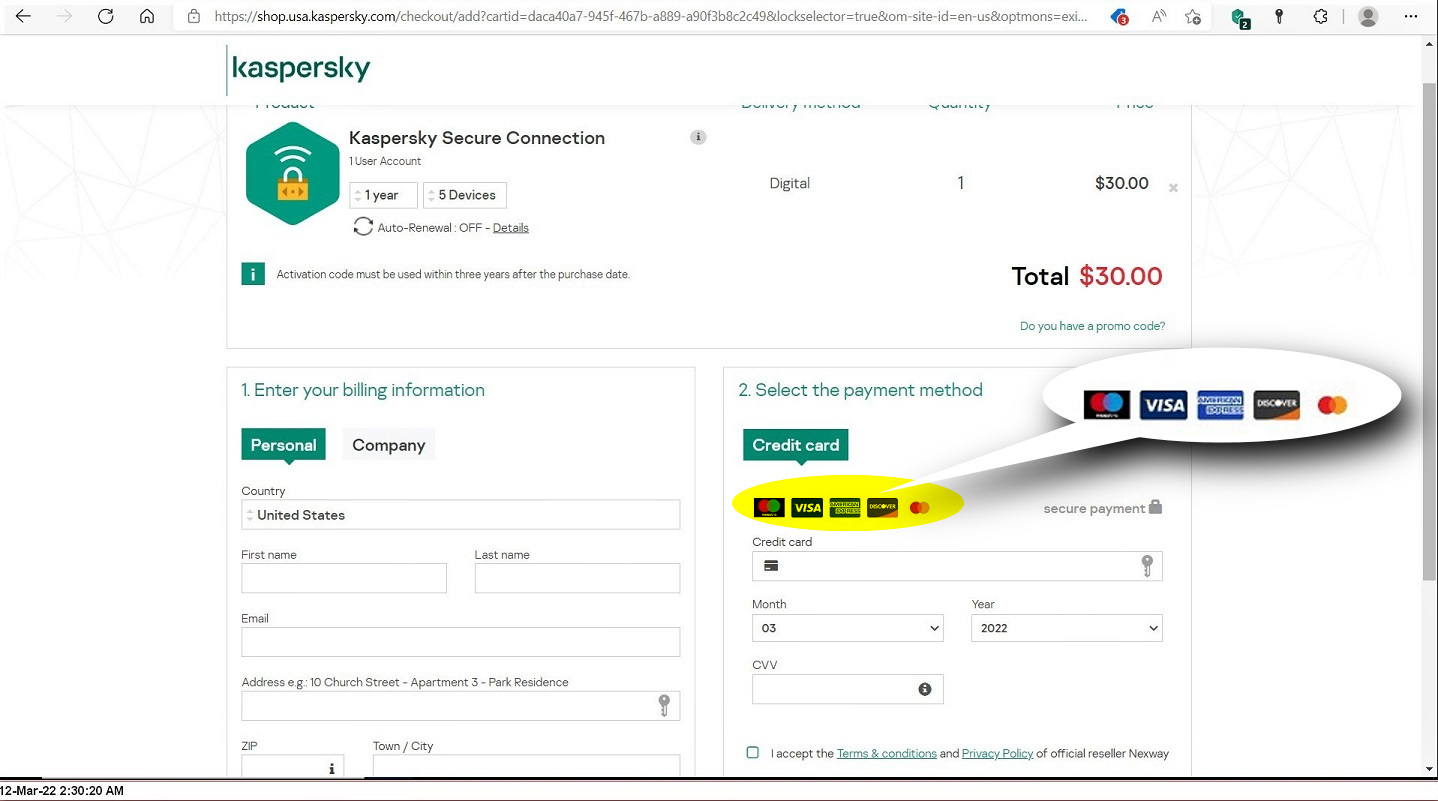Open Kaspersky Protection extension icon
The image size is (1438, 801).
click(1240, 17)
